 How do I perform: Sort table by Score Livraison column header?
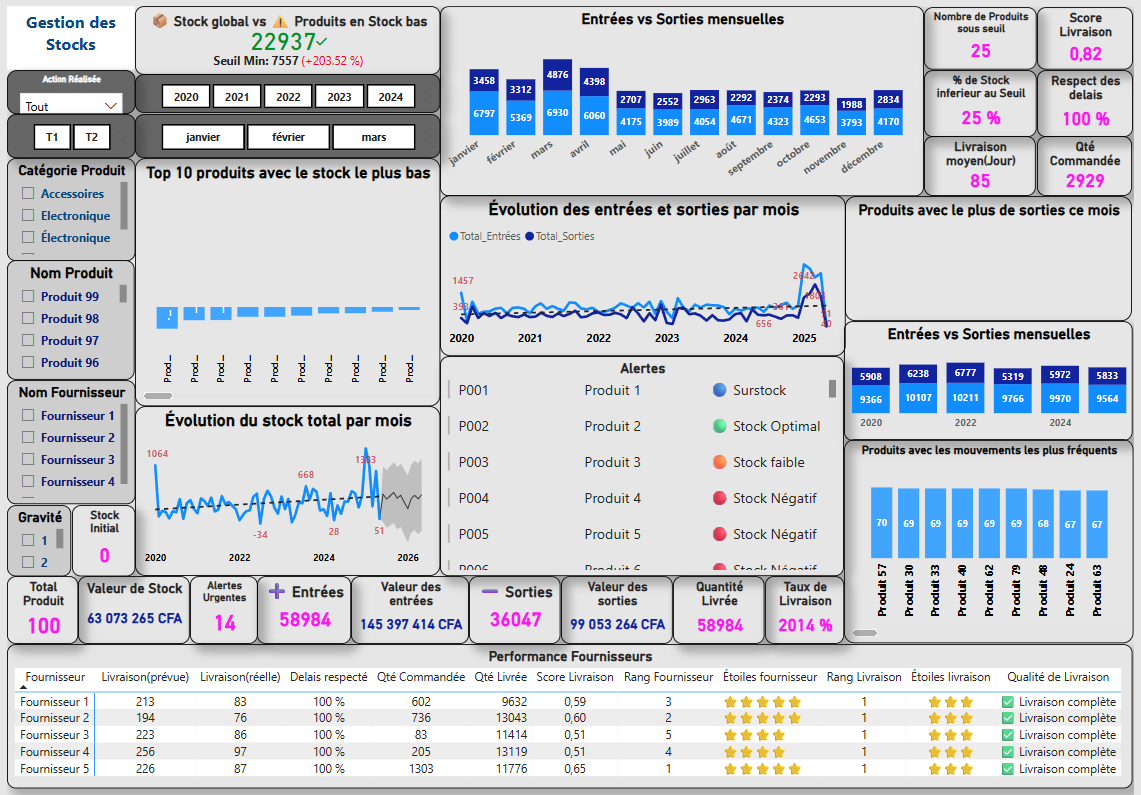tap(573, 677)
